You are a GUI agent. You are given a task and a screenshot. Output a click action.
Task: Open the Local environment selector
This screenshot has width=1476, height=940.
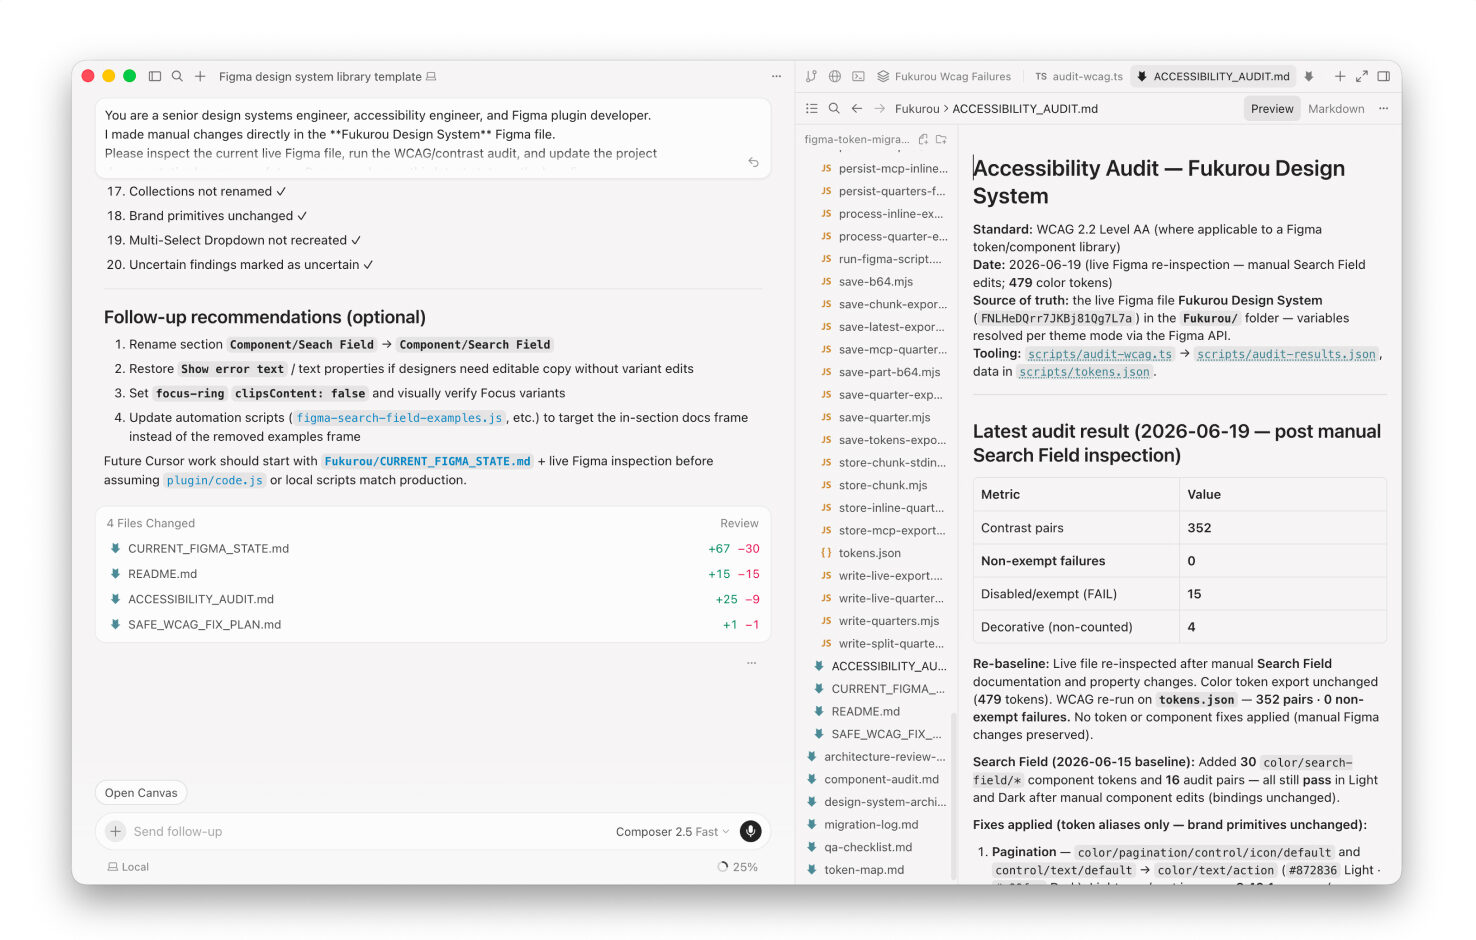[128, 867]
